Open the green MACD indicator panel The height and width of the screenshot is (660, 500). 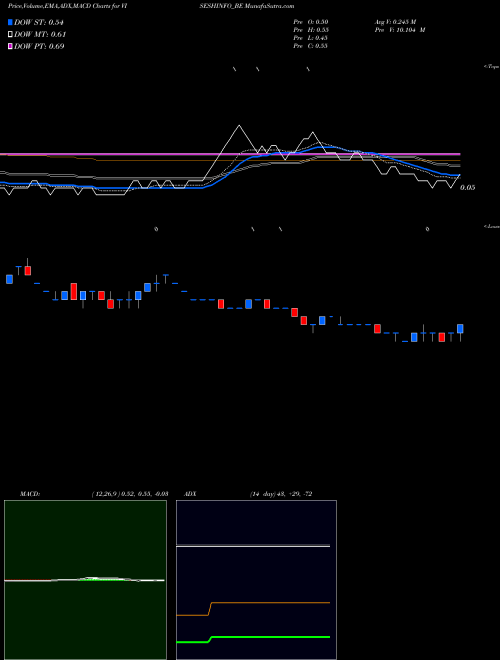pos(85,580)
